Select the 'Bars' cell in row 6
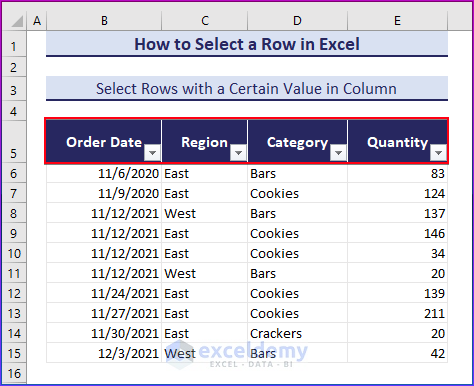This screenshot has width=474, height=386. [x=297, y=173]
